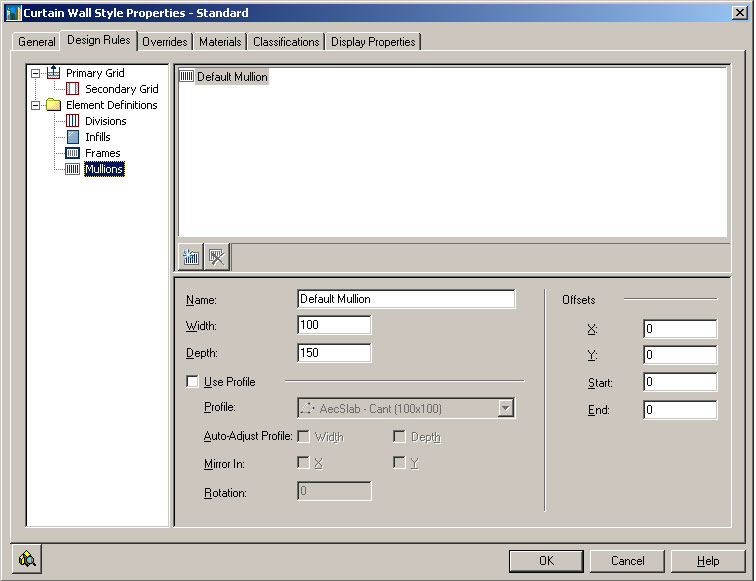
Task: Click the Divisions icon in the tree
Action: point(72,121)
